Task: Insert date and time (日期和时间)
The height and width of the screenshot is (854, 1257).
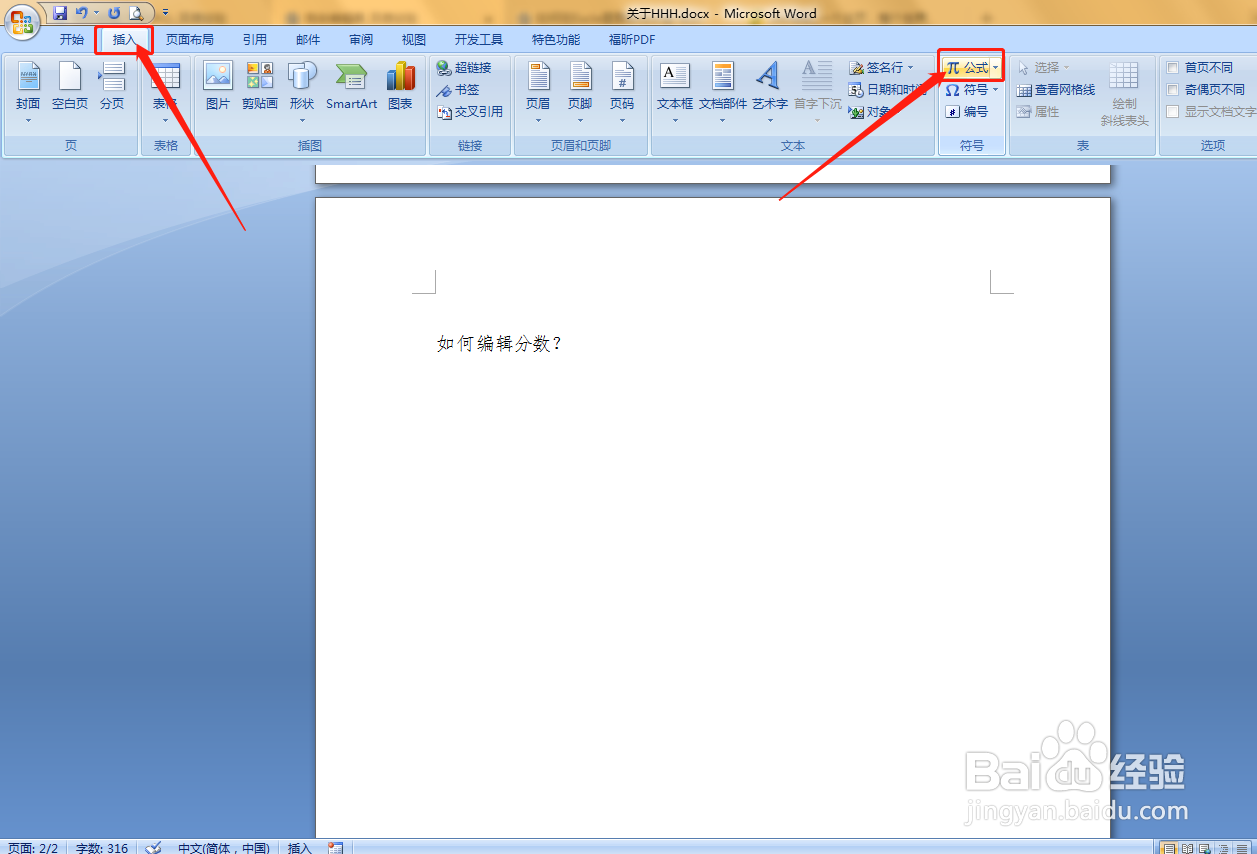Action: point(890,90)
